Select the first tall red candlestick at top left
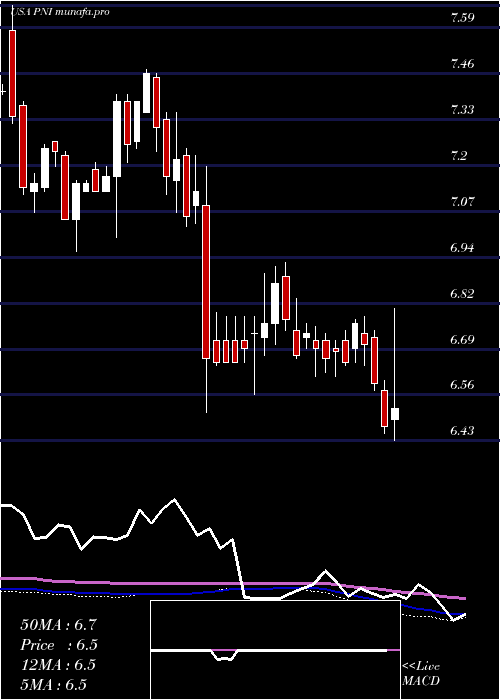This screenshot has height=700, width=500. click(x=12, y=74)
